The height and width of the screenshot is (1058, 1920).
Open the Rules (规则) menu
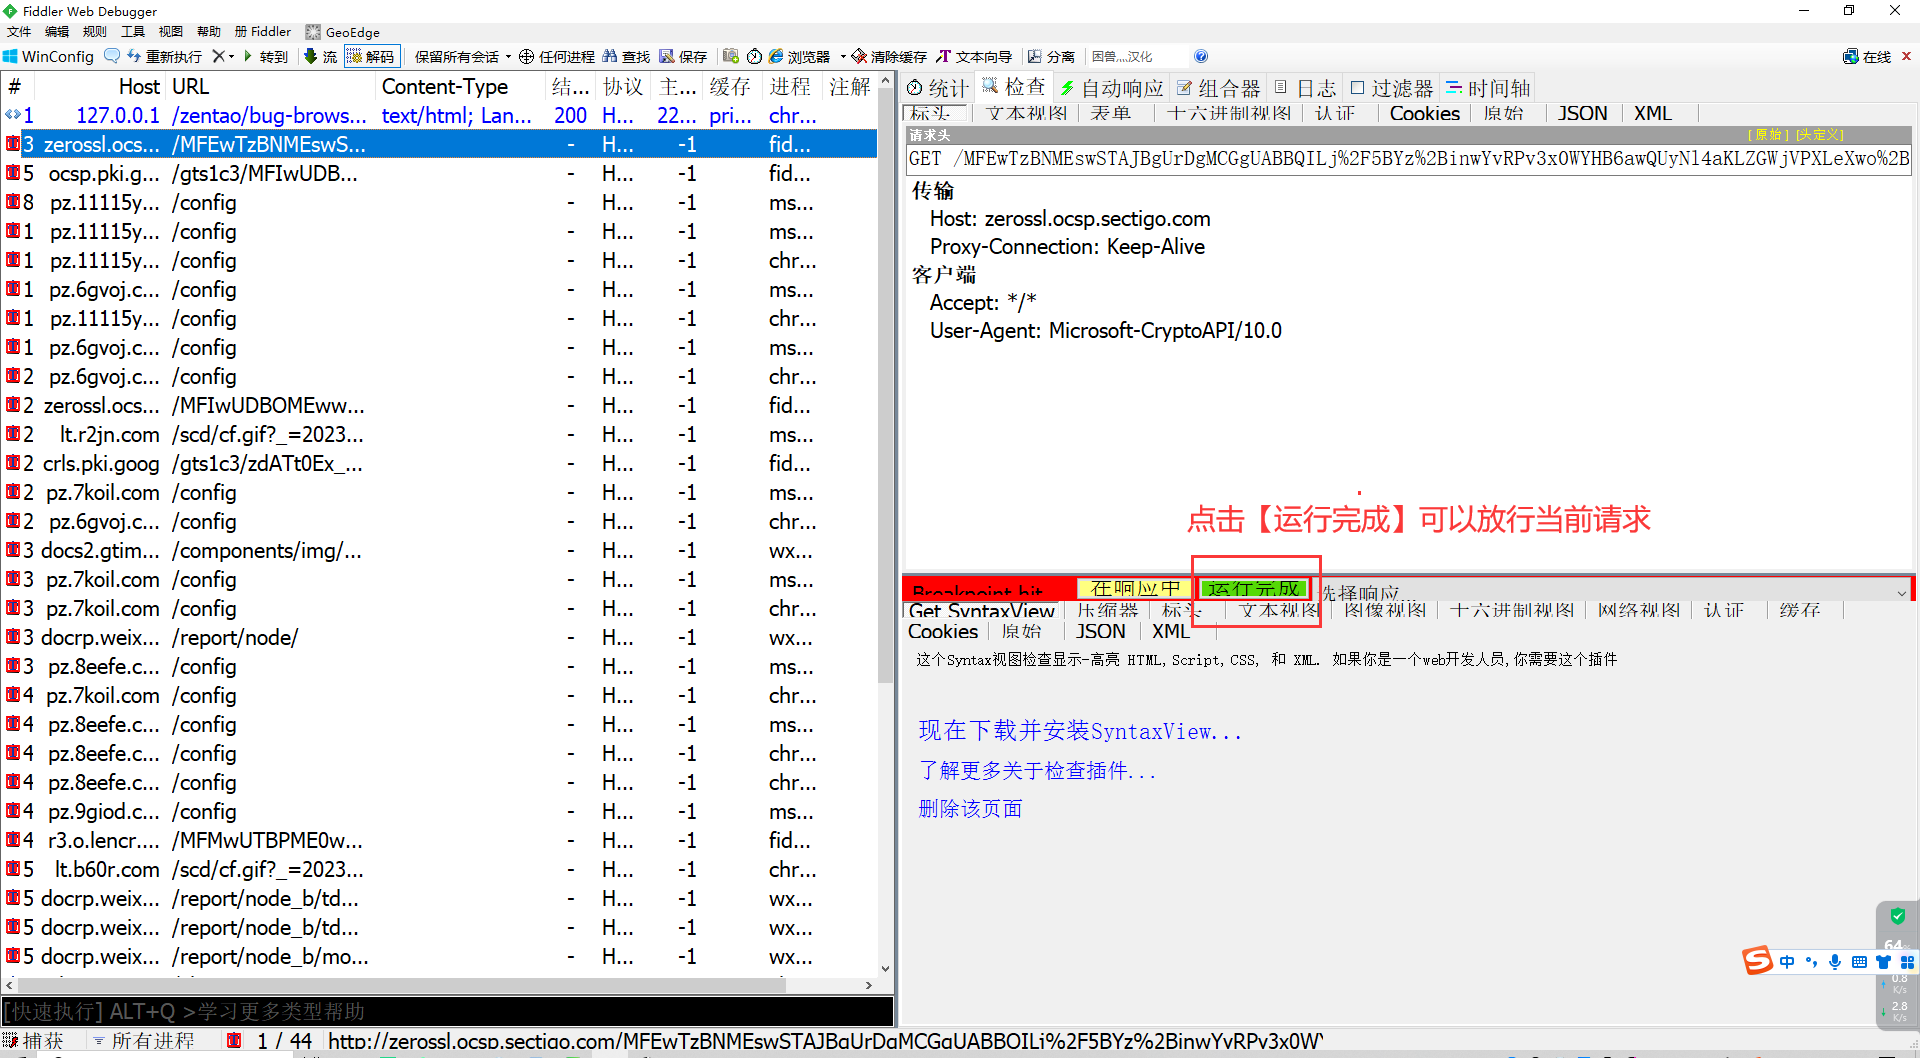[94, 32]
